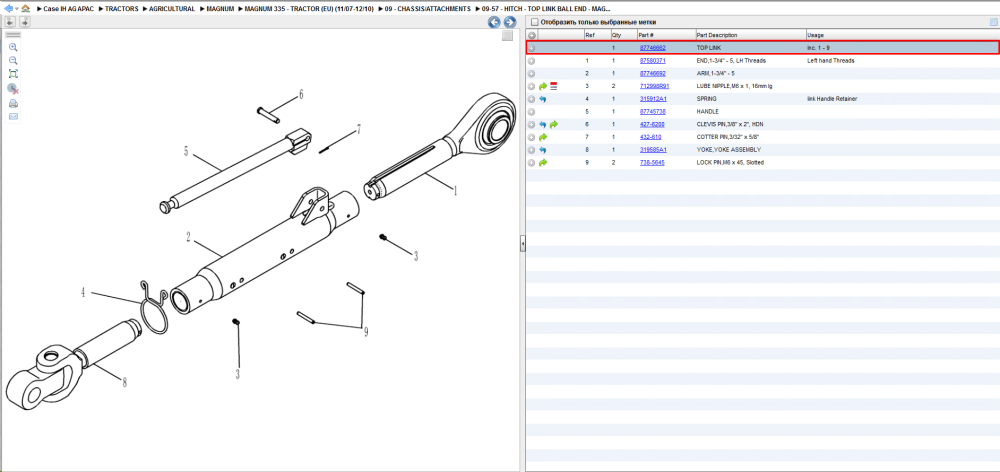1000x472 pixels.
Task: Go to TRACTORS breadcrumb level
Action: click(122, 9)
